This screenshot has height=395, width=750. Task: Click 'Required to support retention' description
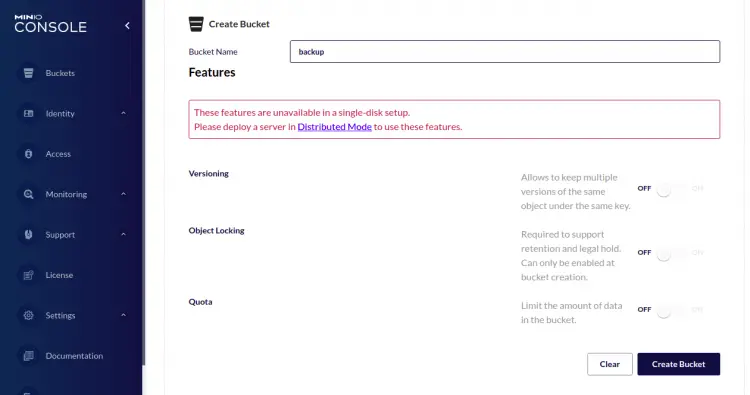[x=571, y=255]
